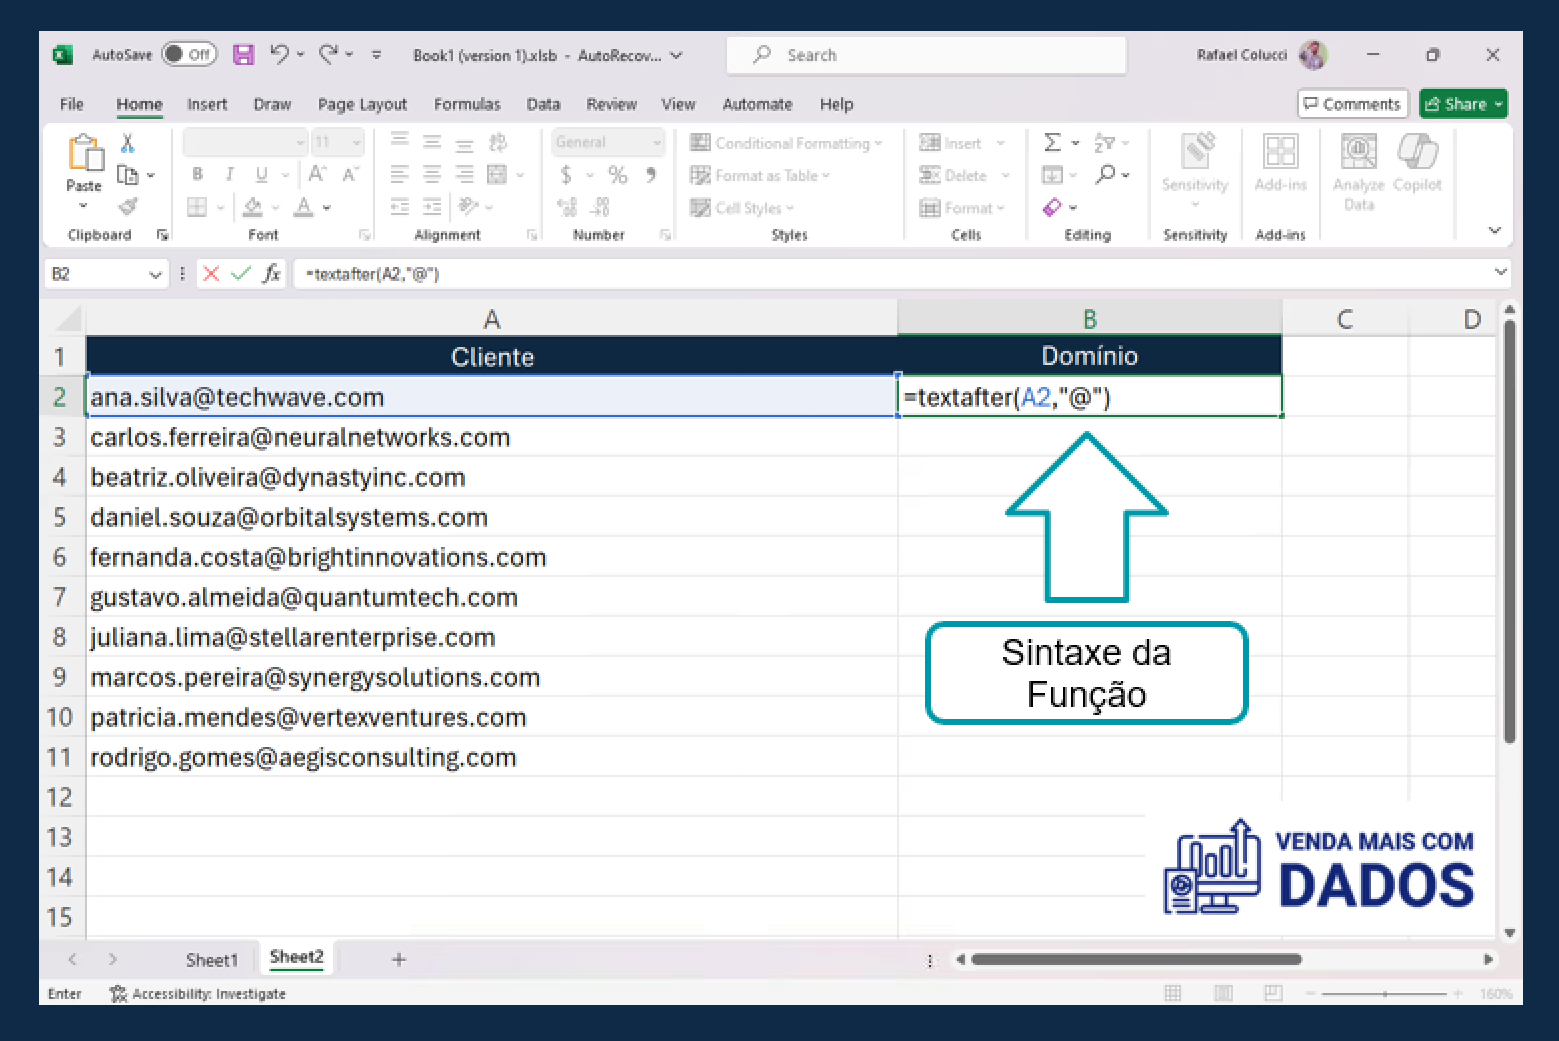Increase decimal places in Number group
The height and width of the screenshot is (1041, 1559).
(566, 207)
